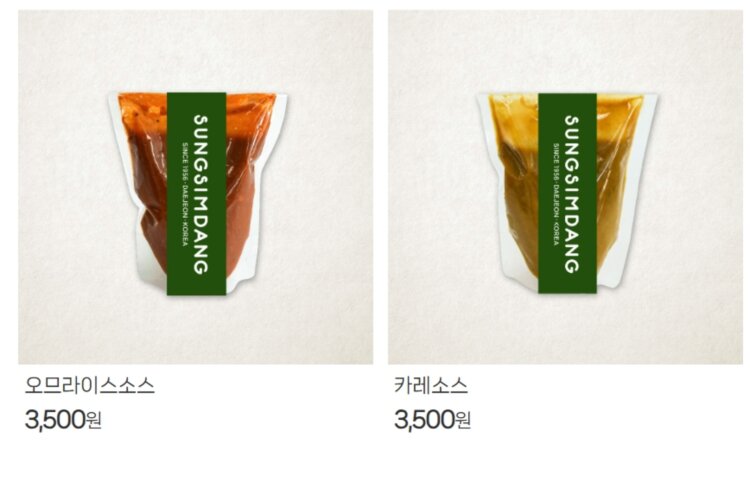Click the 원 currency character beside omurice price
This screenshot has width=750, height=495.
(94, 421)
